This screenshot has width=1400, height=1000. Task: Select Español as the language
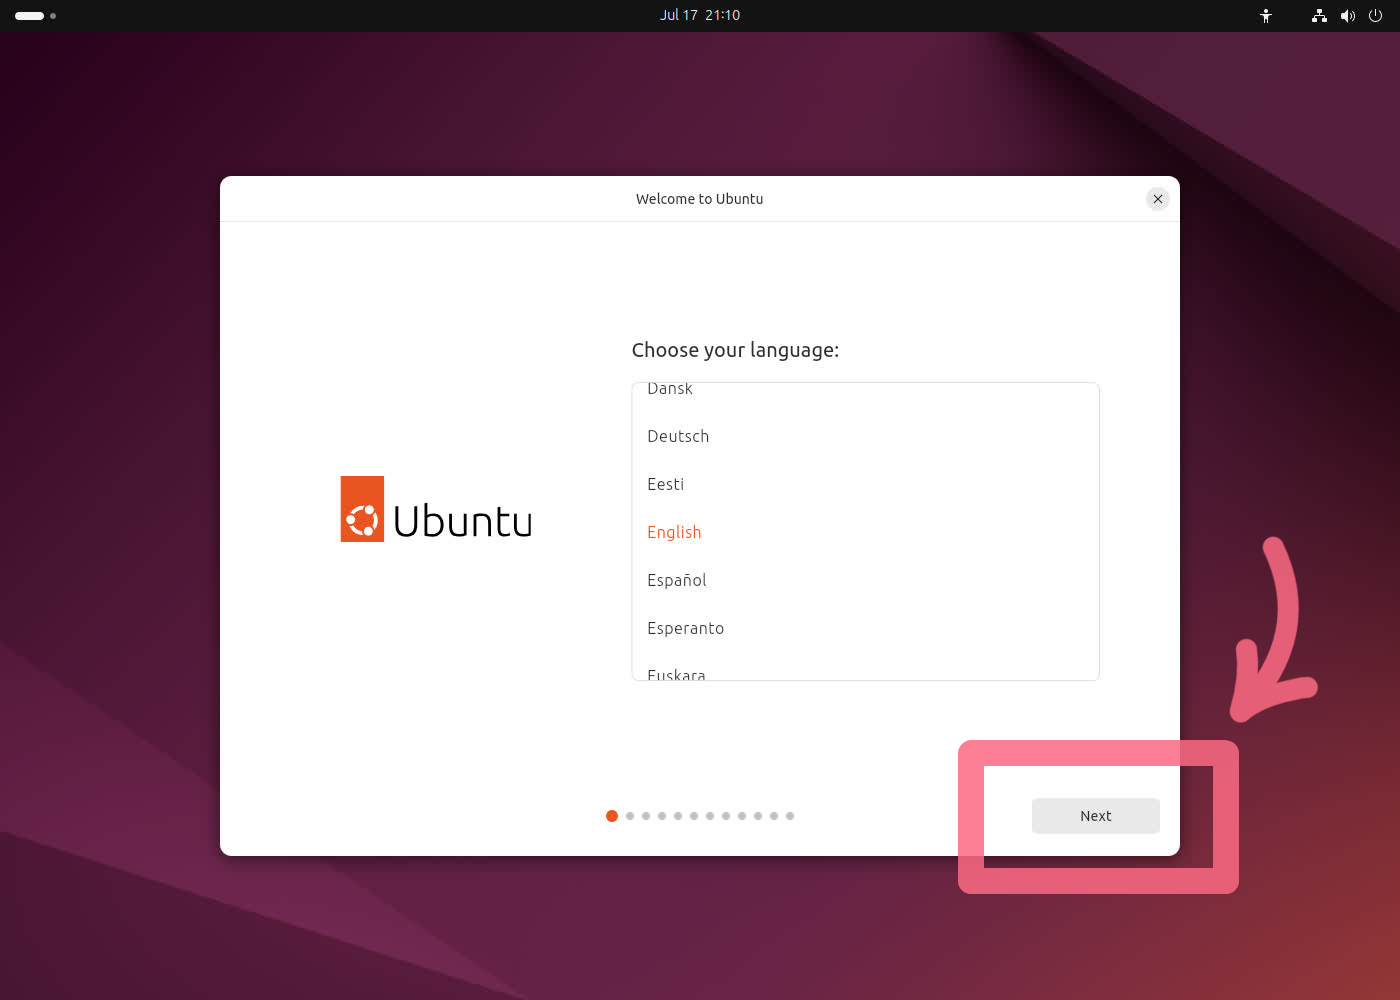tap(676, 580)
